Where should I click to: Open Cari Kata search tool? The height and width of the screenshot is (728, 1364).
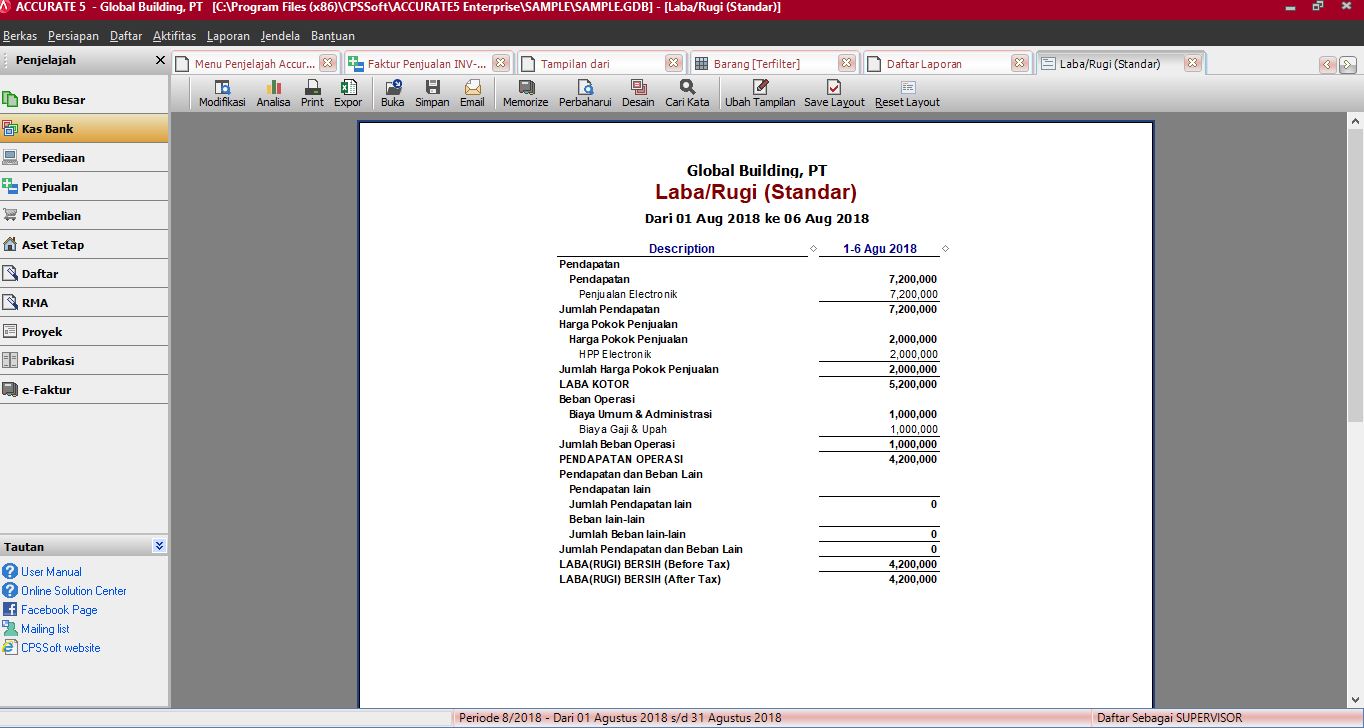tap(687, 93)
